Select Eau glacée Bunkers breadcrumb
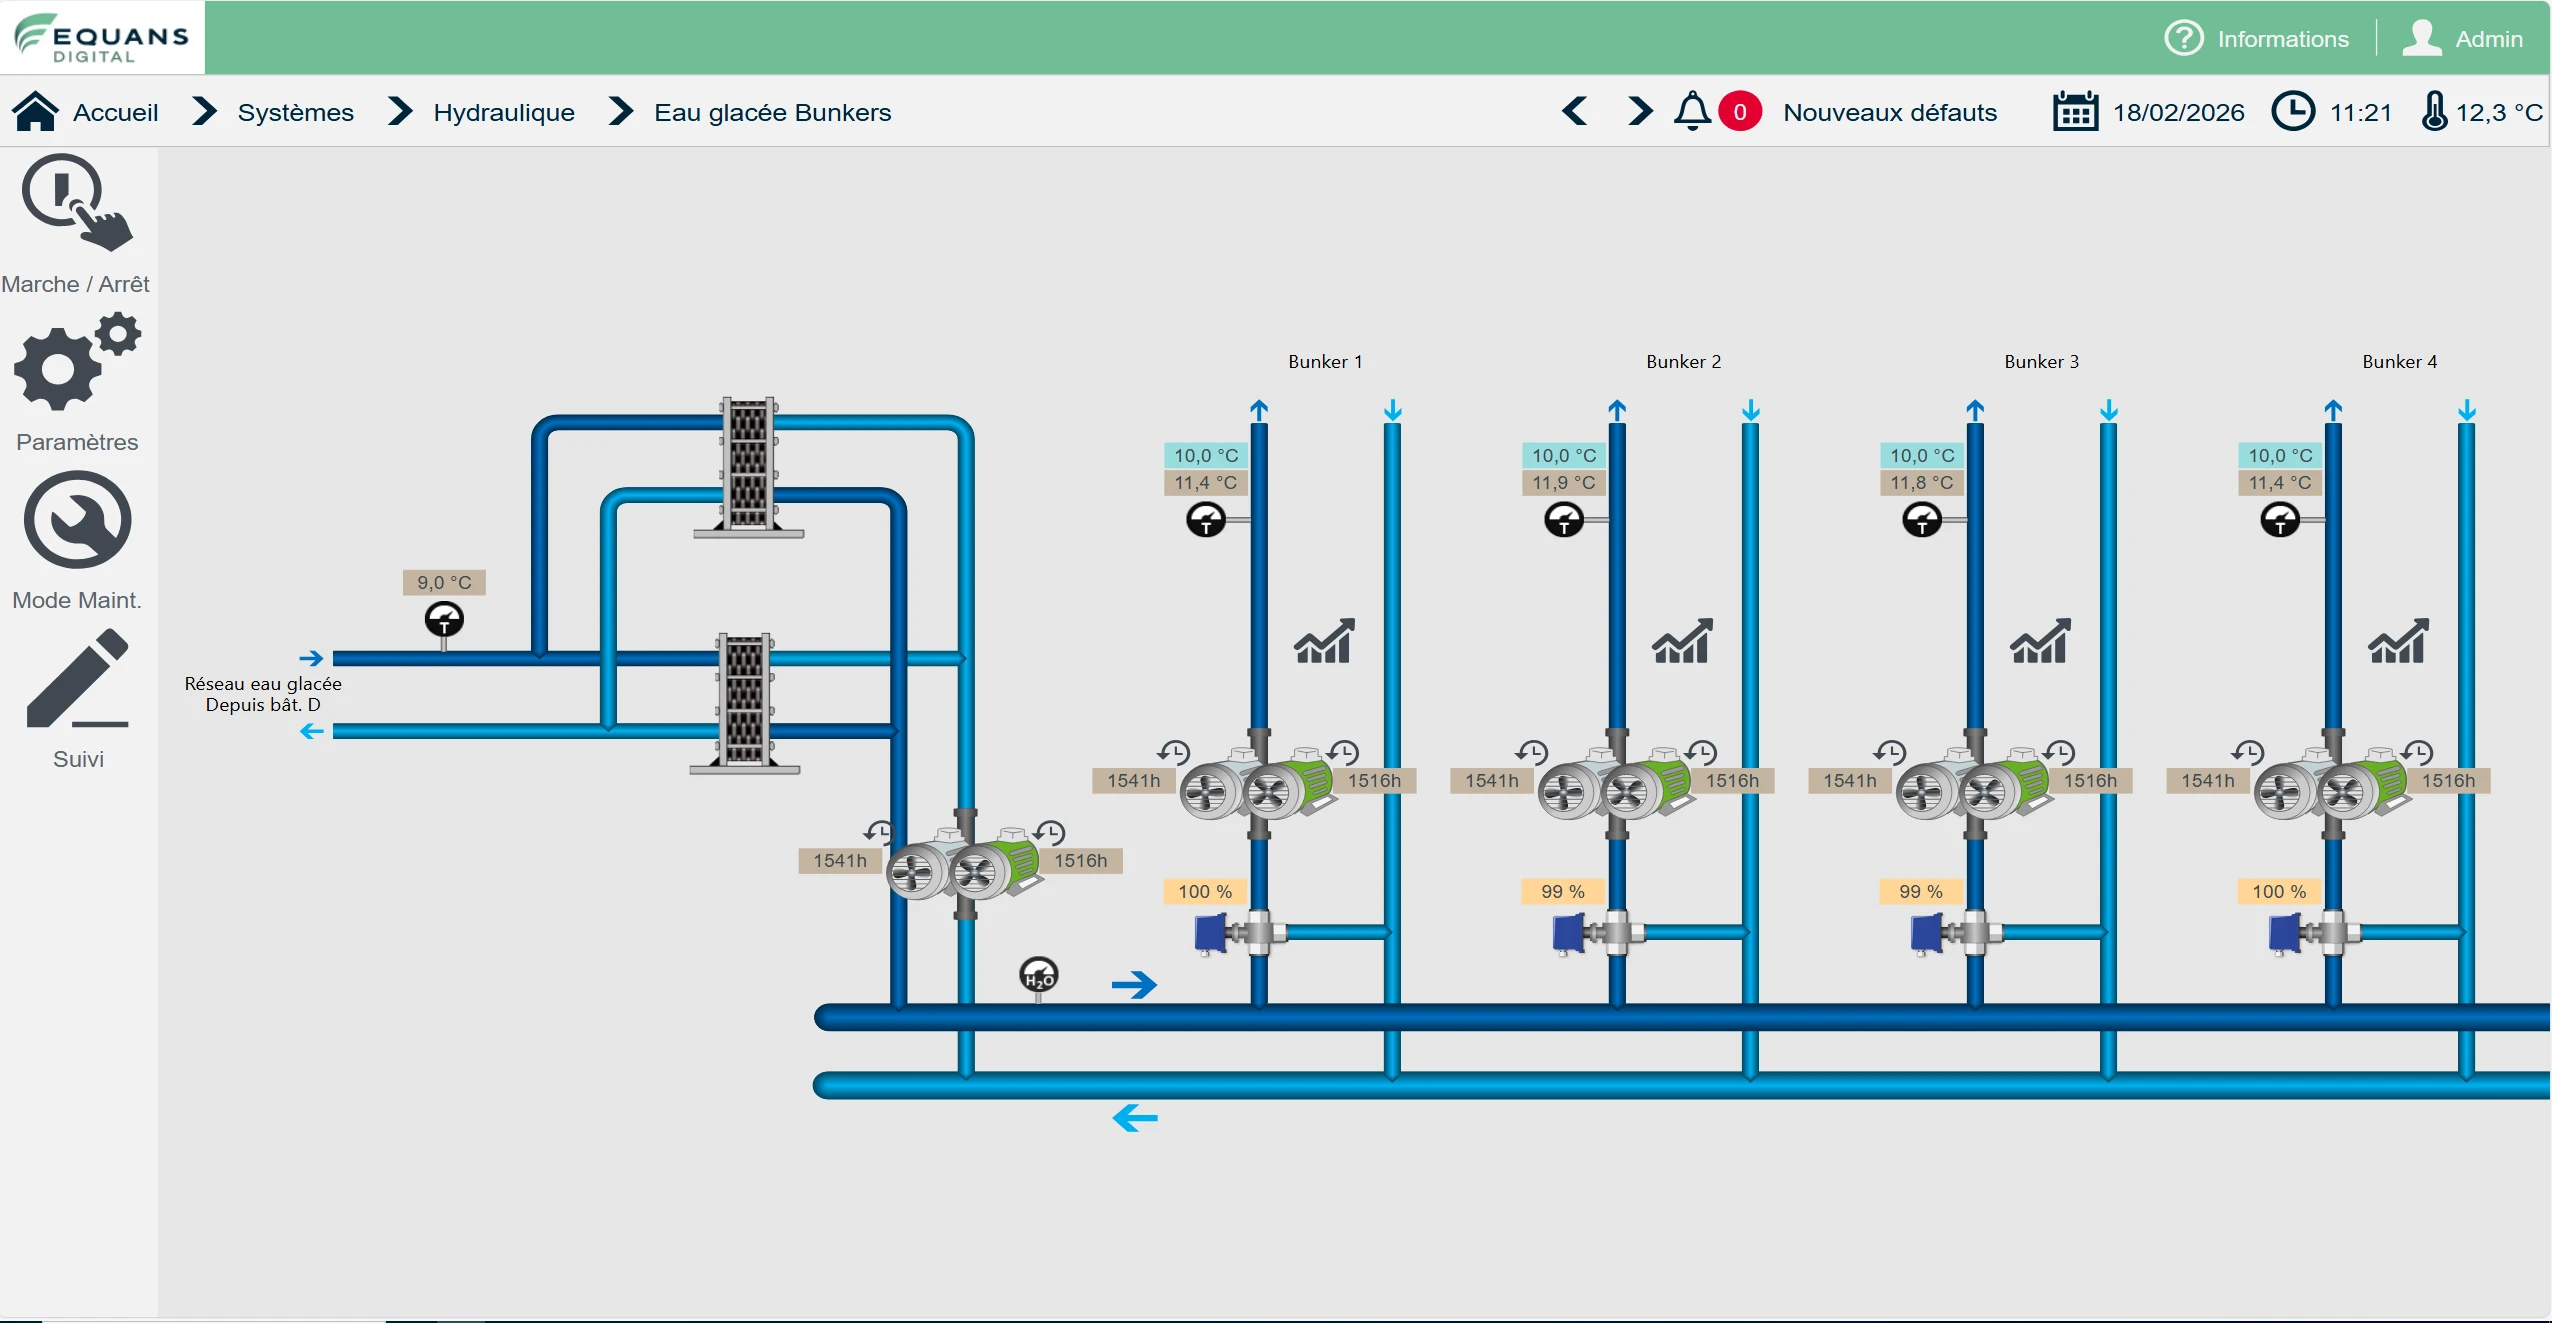 coord(772,112)
